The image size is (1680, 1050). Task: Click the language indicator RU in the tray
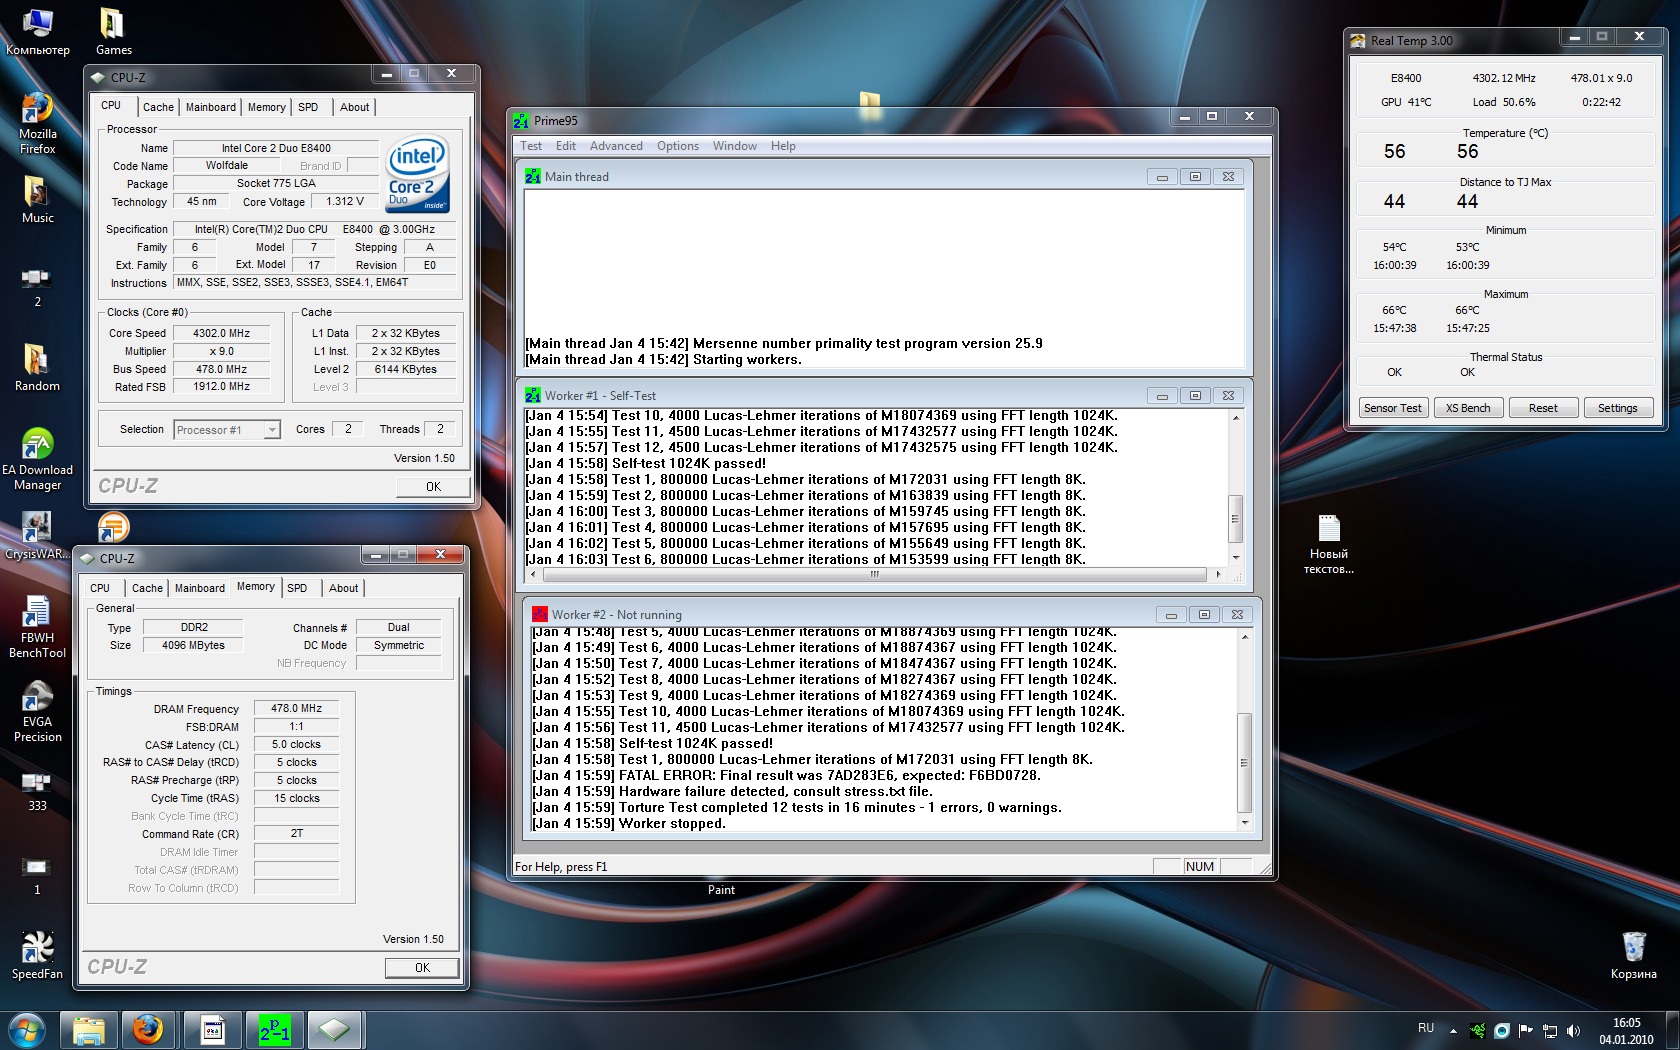tap(1426, 1028)
